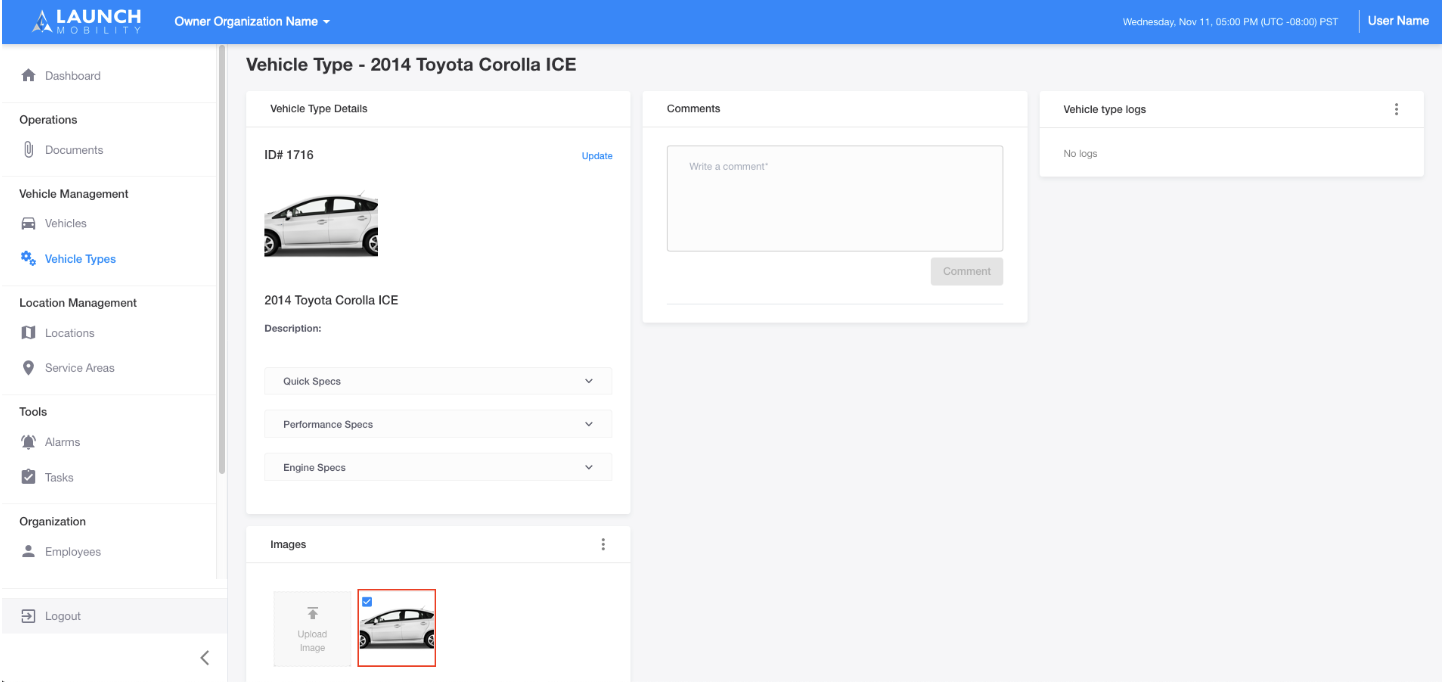Click the Locations map icon
This screenshot has width=1452, height=698.
(x=28, y=333)
